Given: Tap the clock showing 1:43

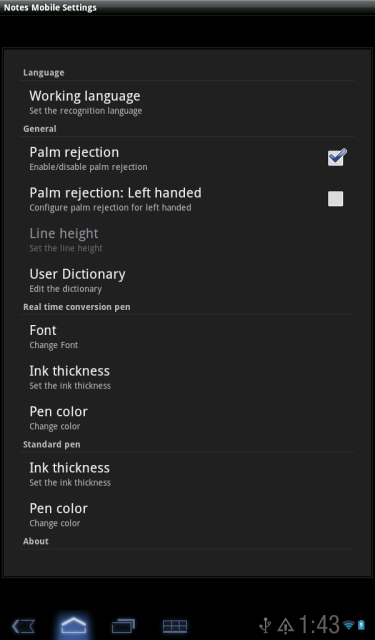Looking at the screenshot, I should point(319,624).
